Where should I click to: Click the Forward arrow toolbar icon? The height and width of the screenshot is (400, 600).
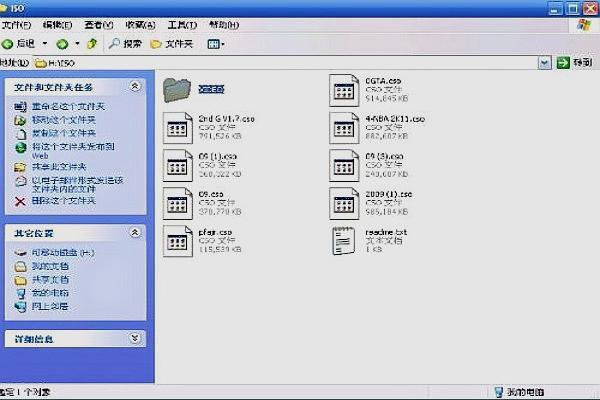coord(62,44)
